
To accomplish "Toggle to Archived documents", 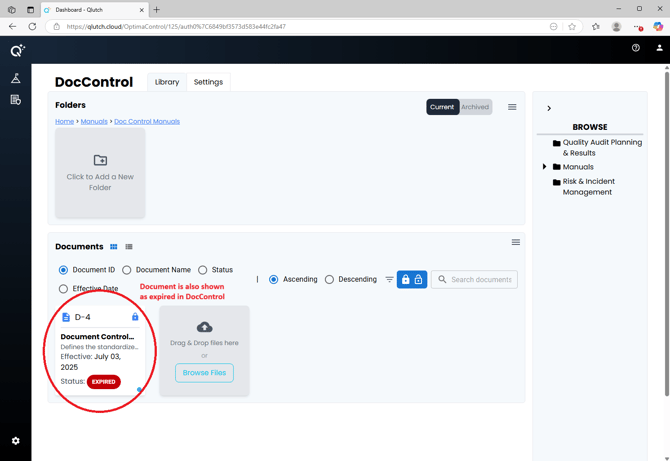I will point(475,107).
